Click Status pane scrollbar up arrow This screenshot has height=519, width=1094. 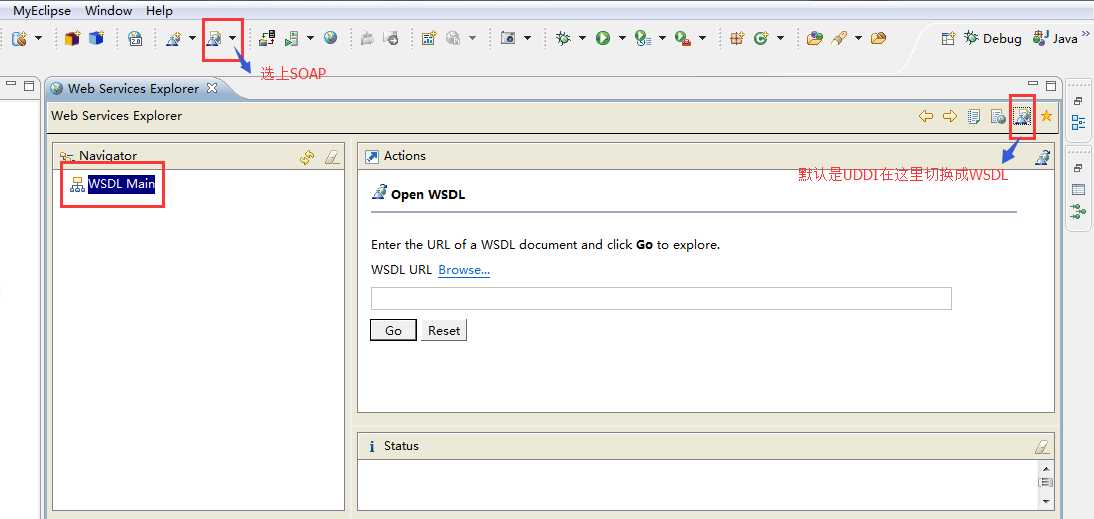pos(1045,468)
